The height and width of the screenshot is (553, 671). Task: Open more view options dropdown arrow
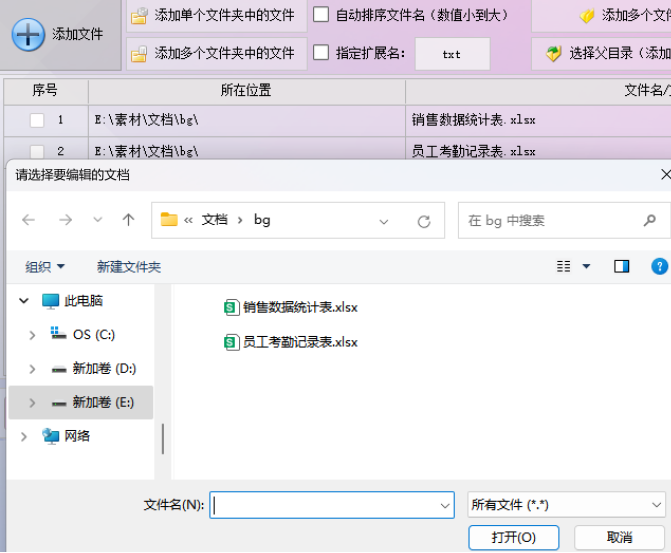click(587, 267)
